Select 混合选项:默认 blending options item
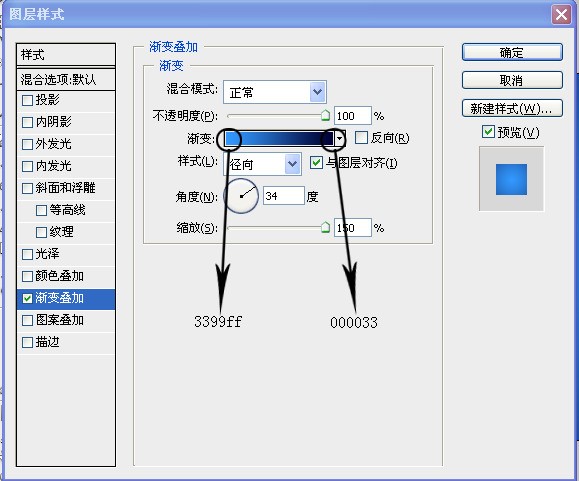Viewport: 579px width, 481px height. pos(66,79)
